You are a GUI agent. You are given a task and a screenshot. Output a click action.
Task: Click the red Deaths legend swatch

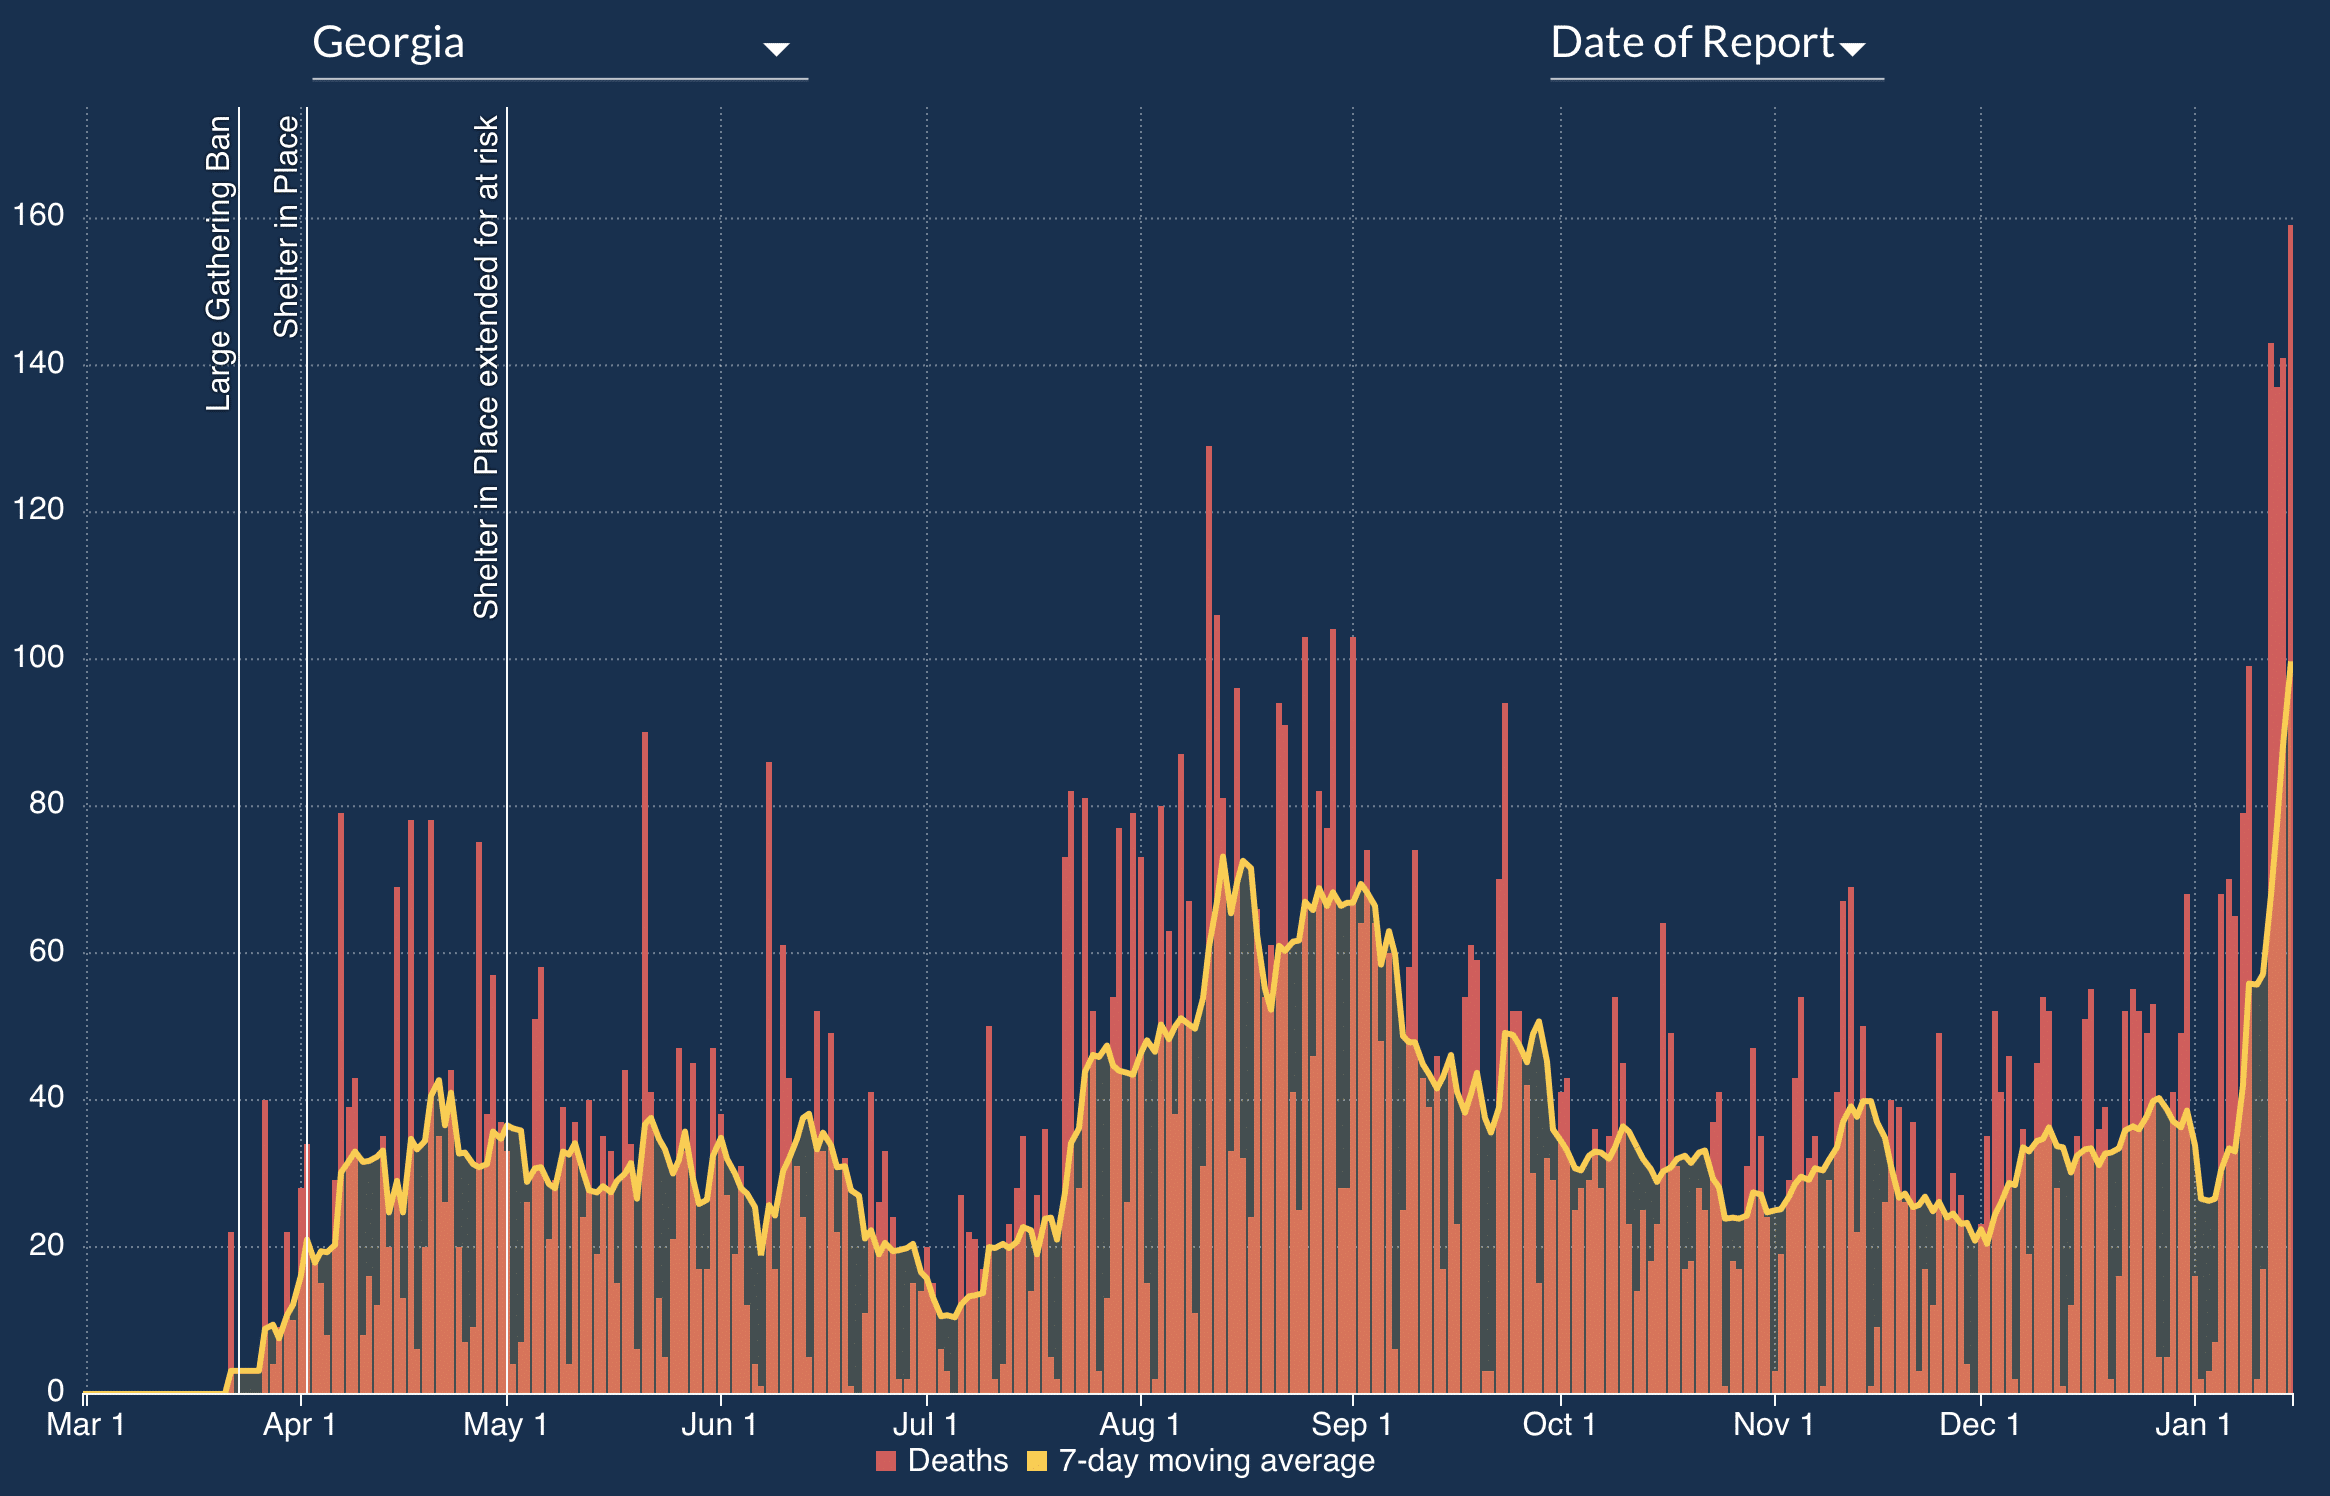pos(886,1461)
